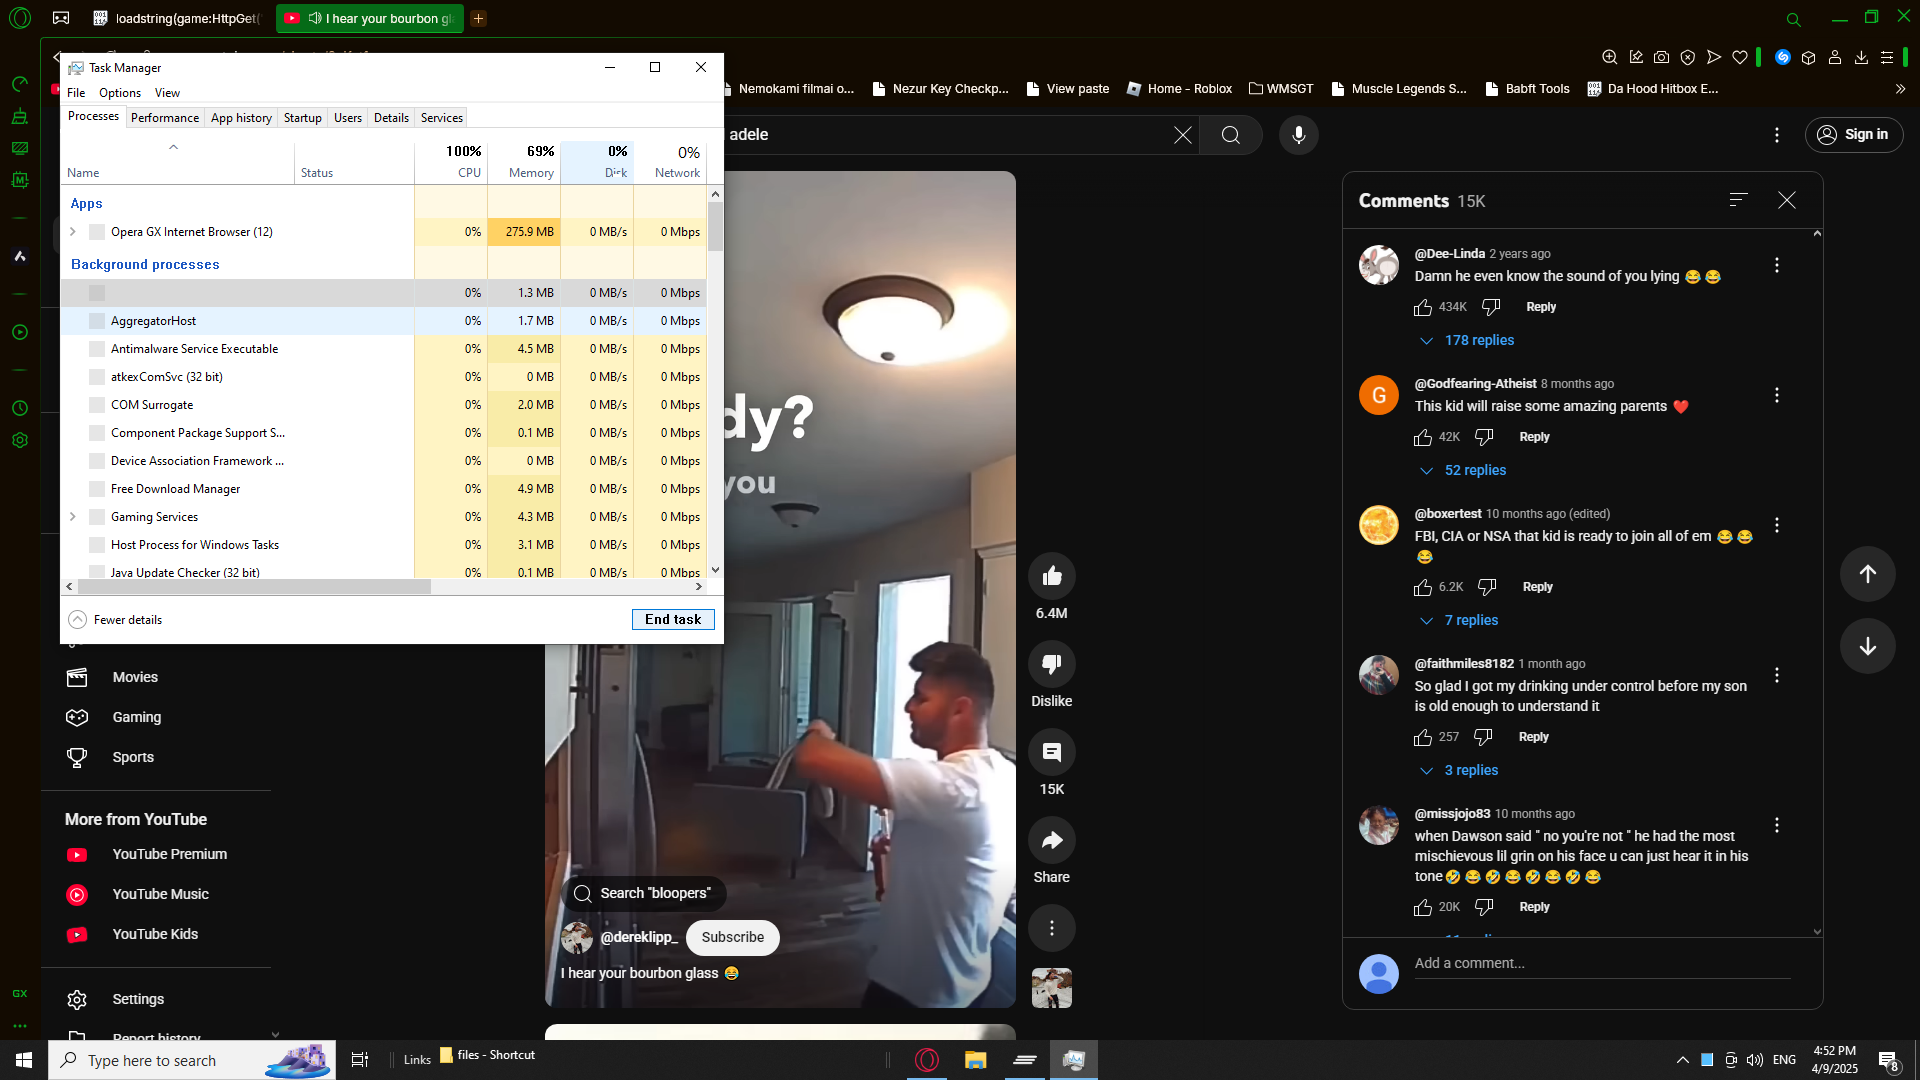
Task: Sort processes by Memory column
Action: click(x=524, y=163)
